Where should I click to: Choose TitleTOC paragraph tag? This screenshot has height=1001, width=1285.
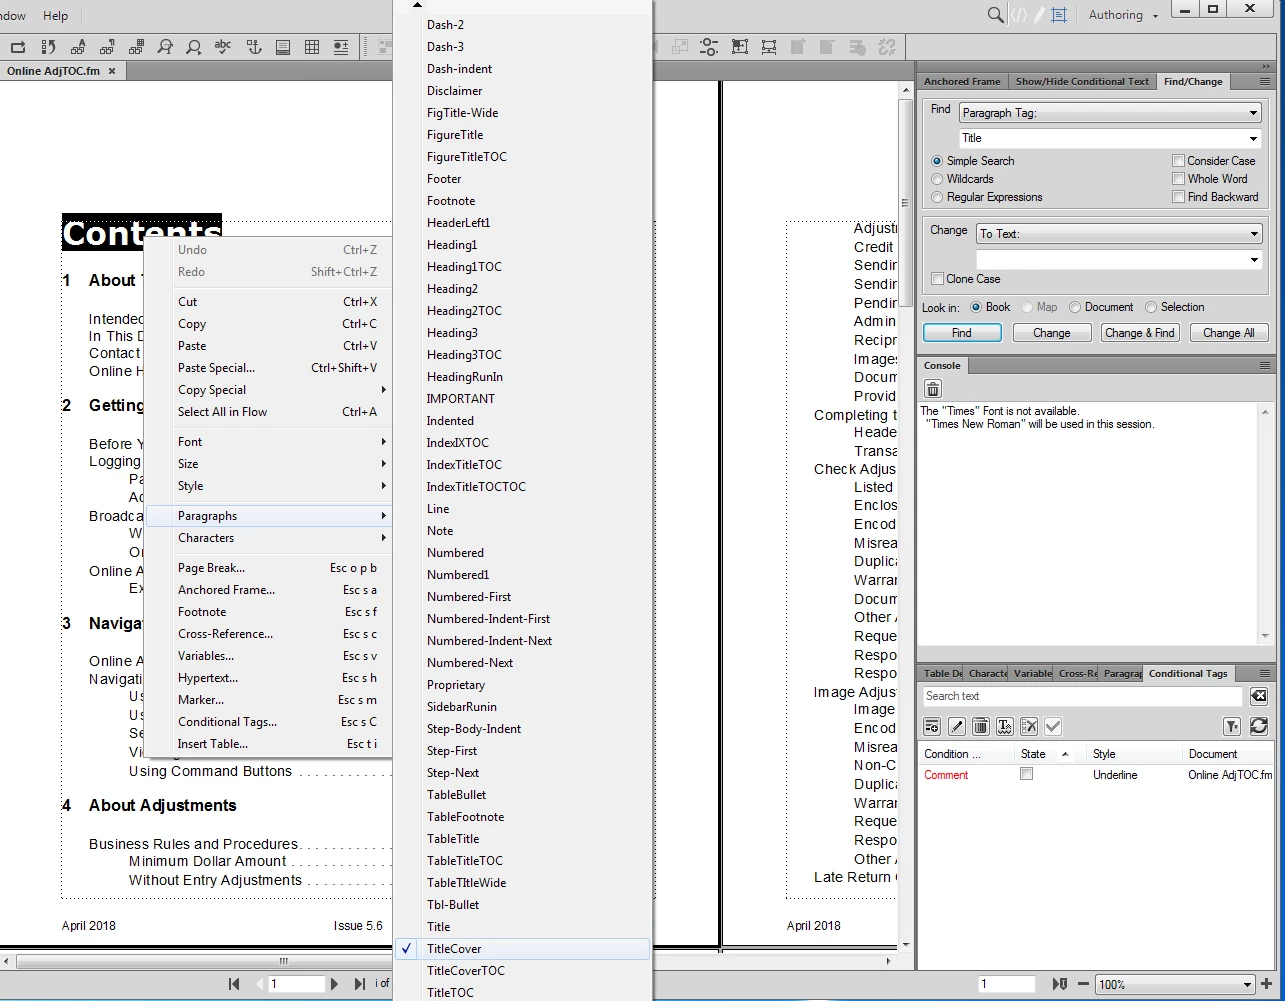tap(450, 993)
